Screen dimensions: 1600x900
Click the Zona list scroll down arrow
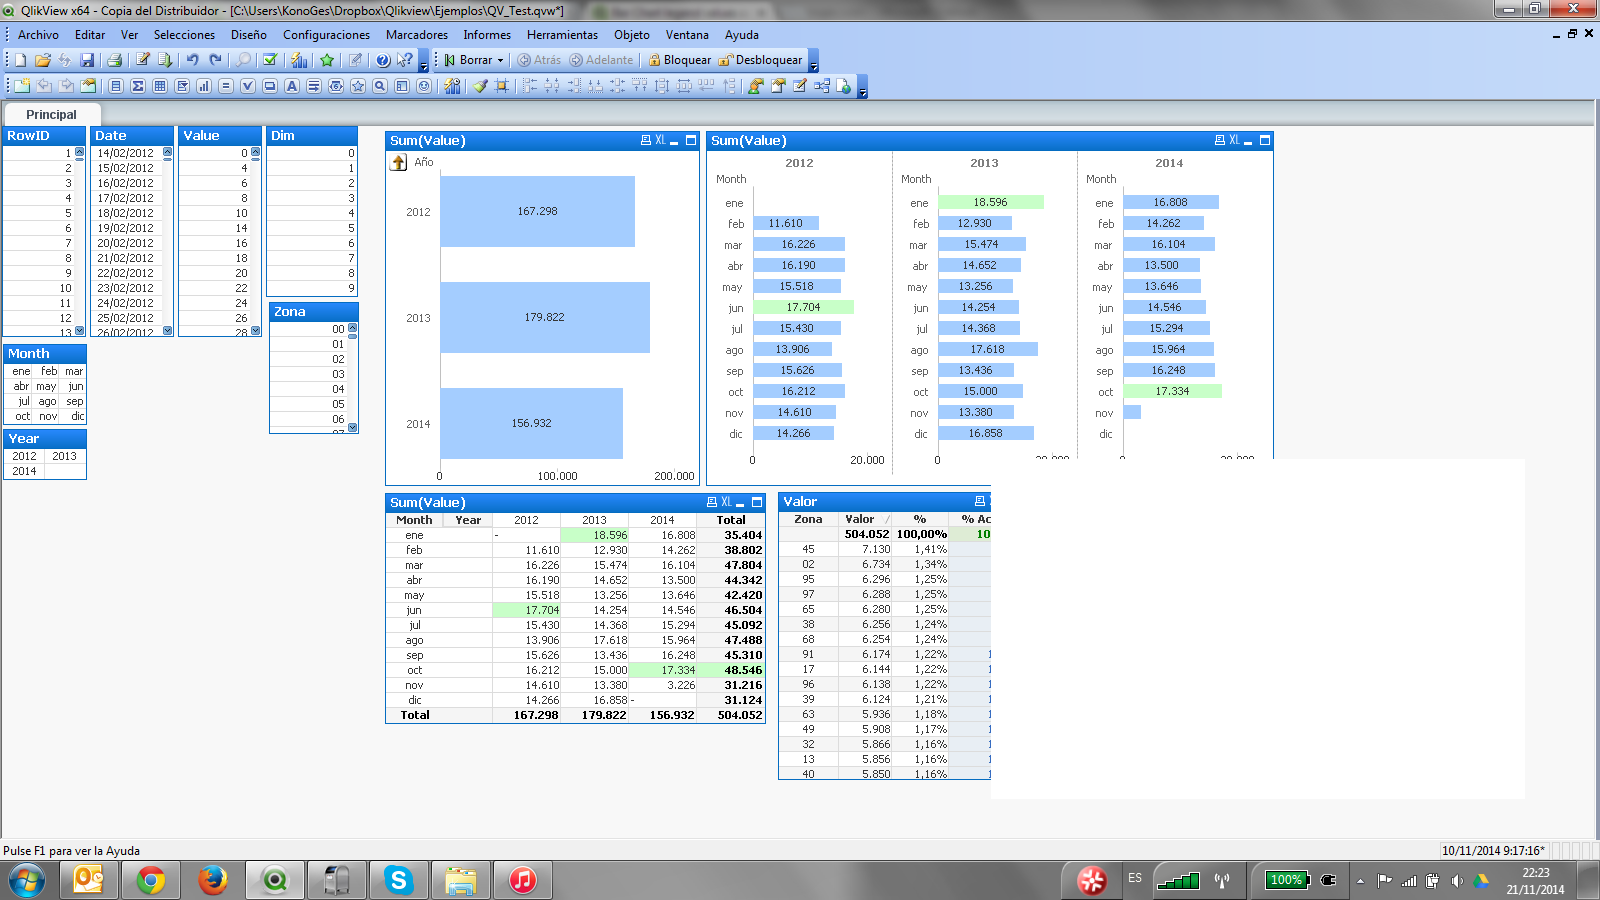(x=353, y=427)
